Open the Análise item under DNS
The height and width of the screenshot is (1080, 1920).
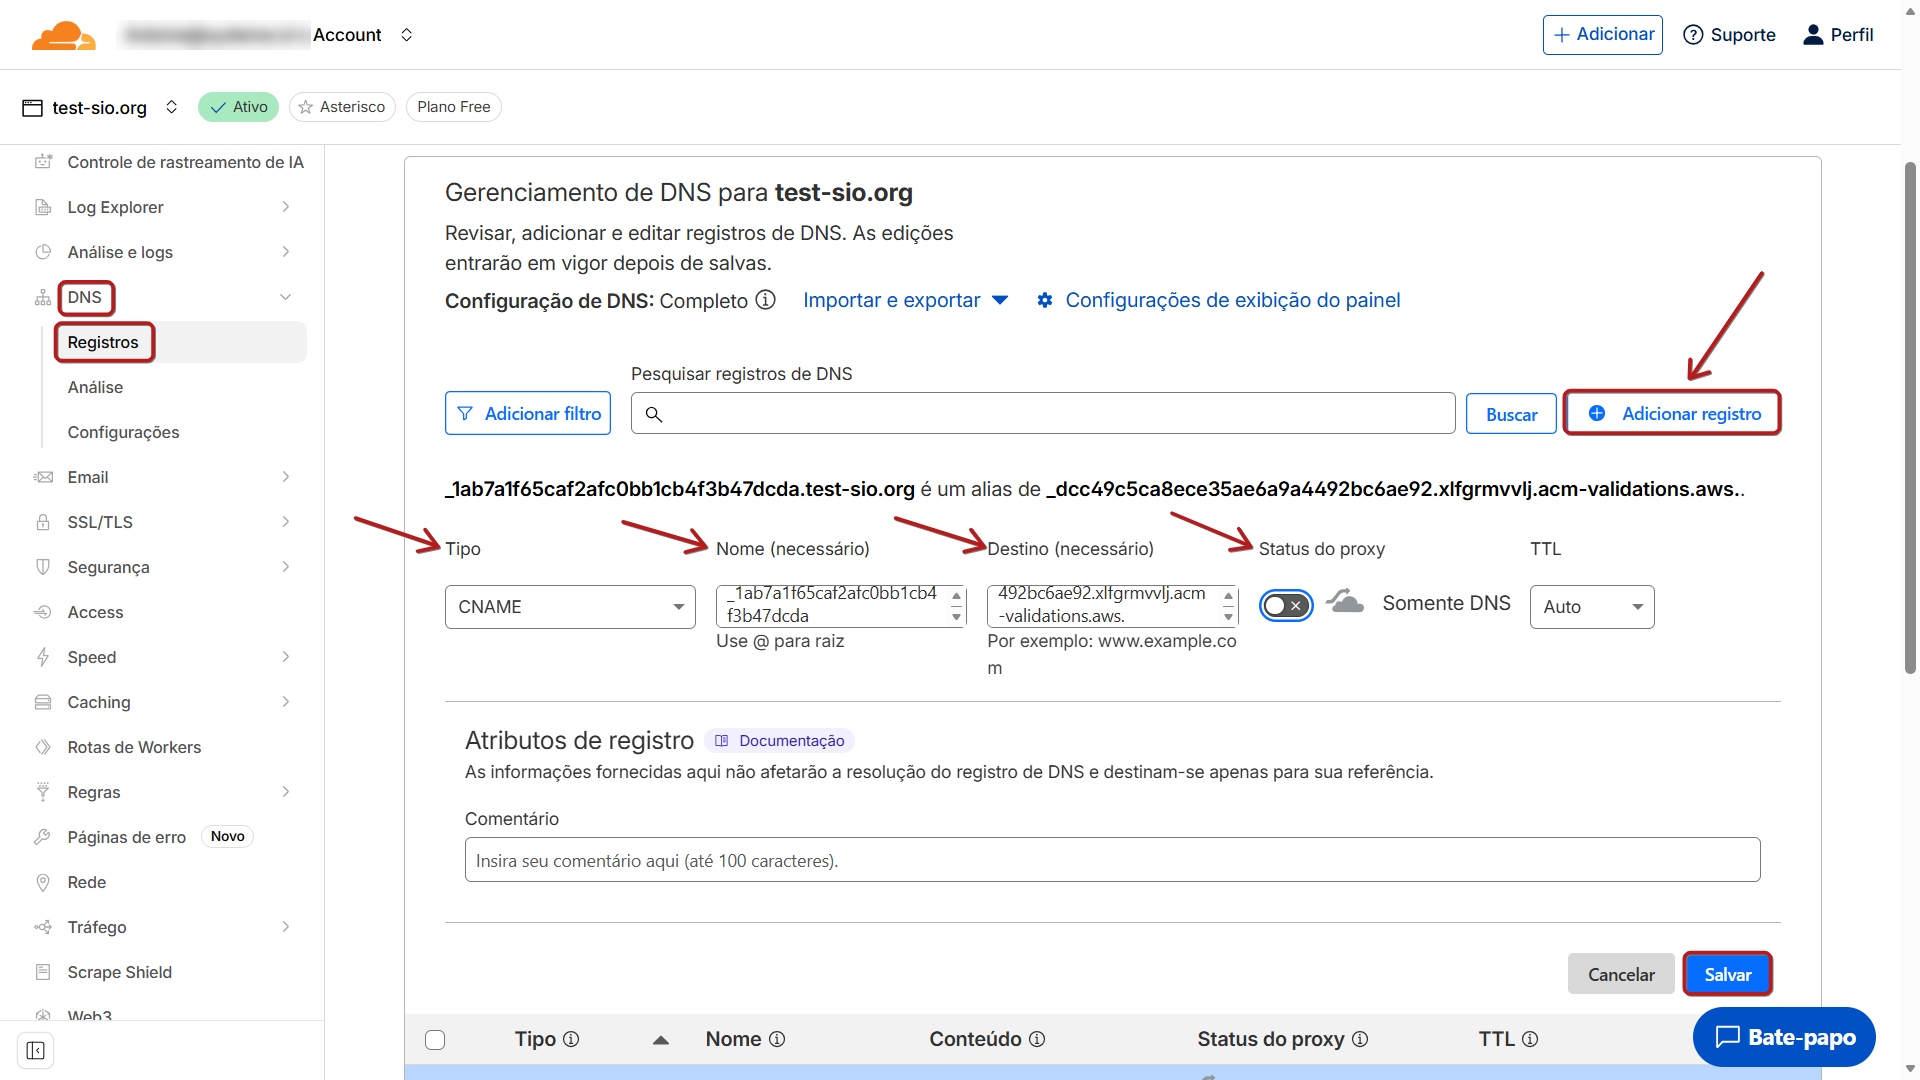click(x=96, y=387)
